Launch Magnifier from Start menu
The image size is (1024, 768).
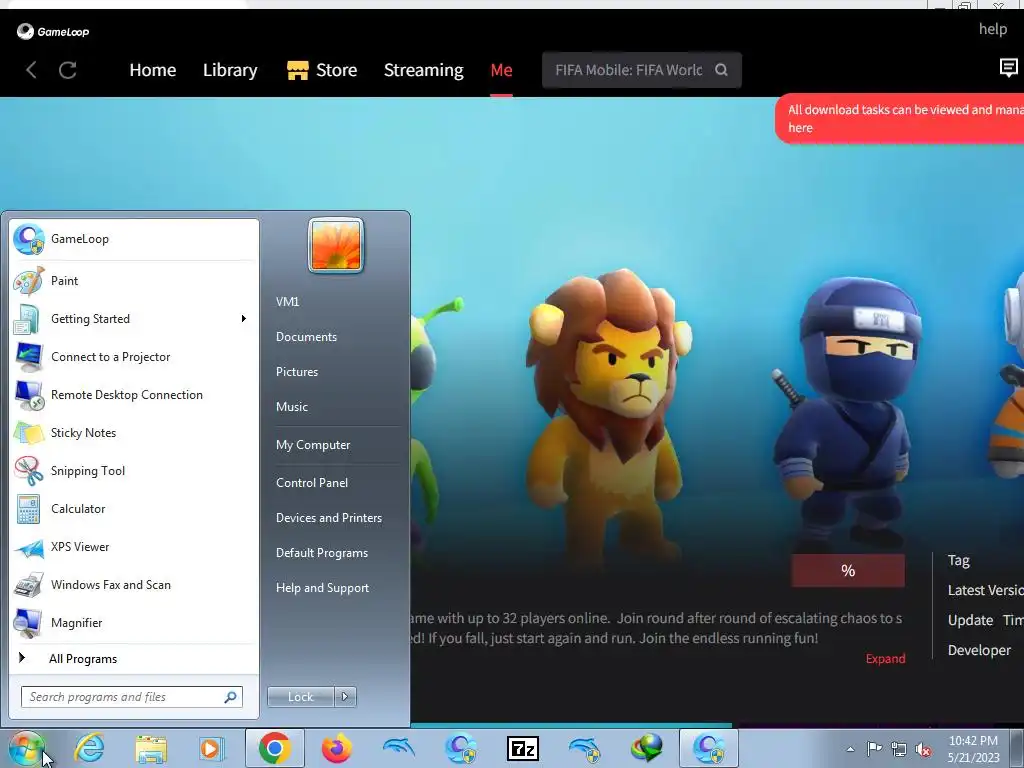pos(134,623)
